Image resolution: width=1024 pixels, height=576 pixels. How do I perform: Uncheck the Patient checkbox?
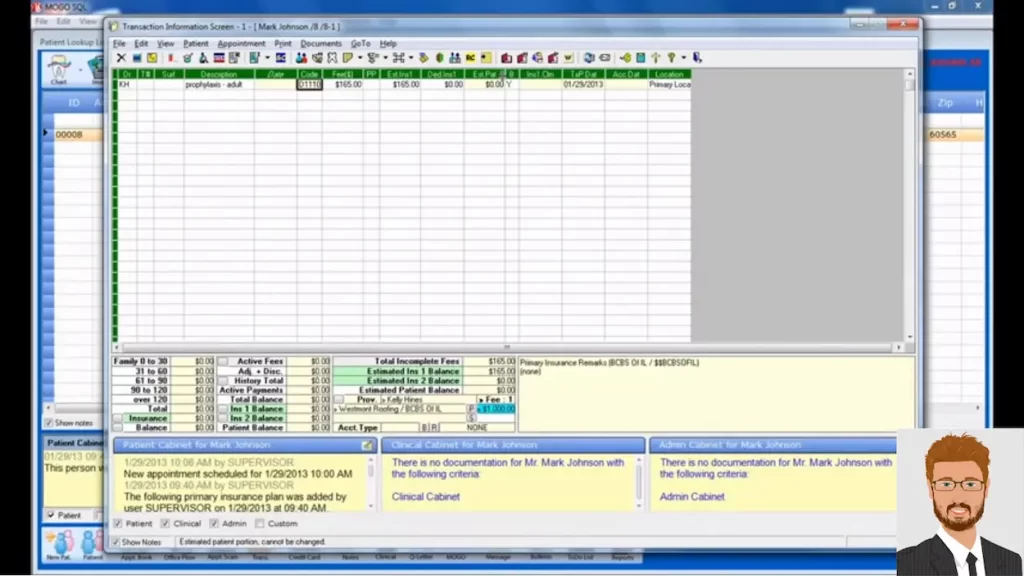[118, 523]
